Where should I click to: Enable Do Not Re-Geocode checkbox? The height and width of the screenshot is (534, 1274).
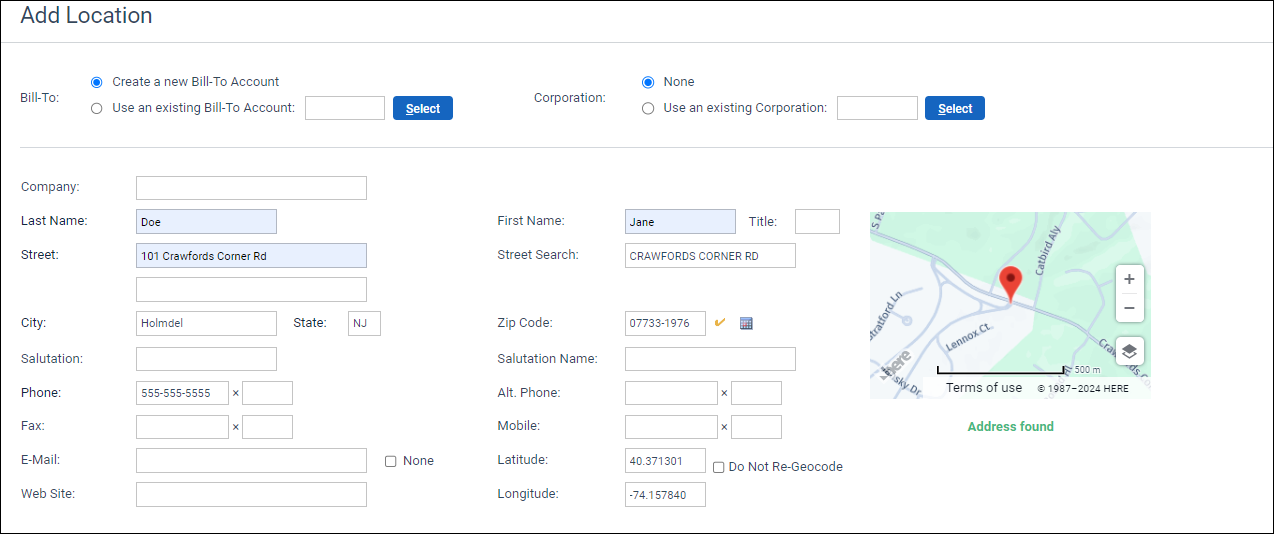tap(718, 467)
